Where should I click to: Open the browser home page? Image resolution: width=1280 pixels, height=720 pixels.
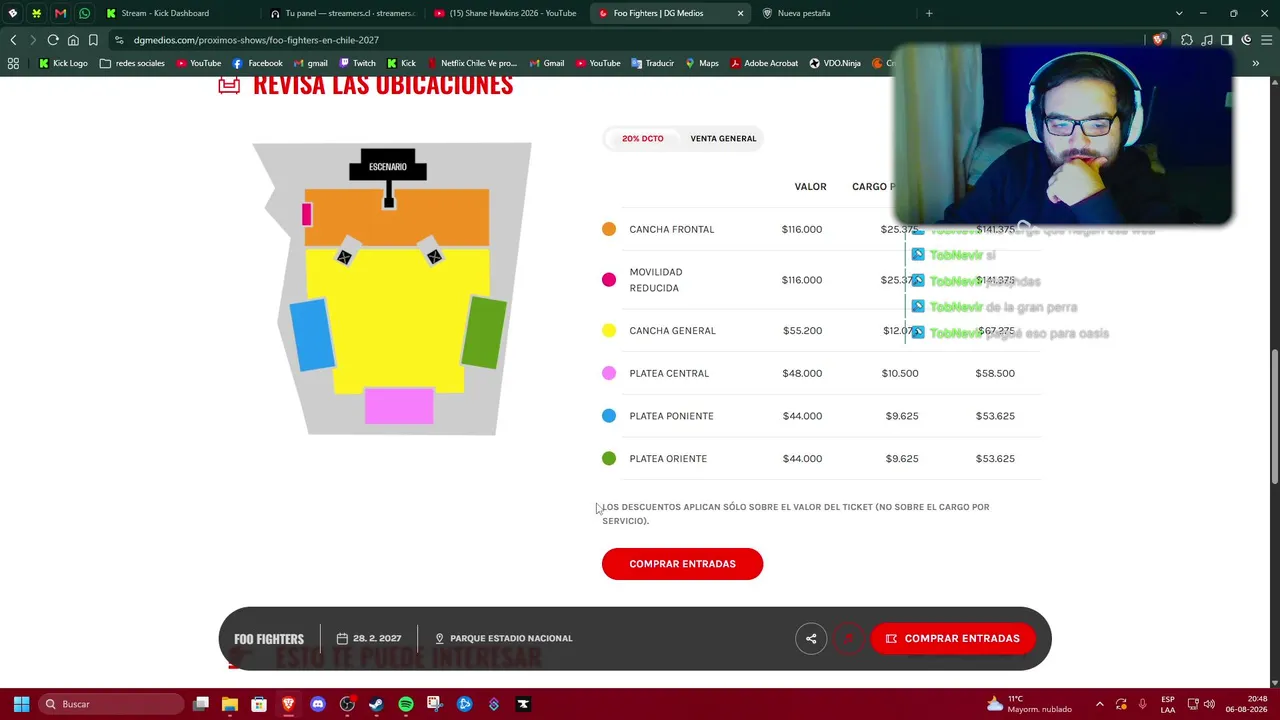tap(73, 40)
